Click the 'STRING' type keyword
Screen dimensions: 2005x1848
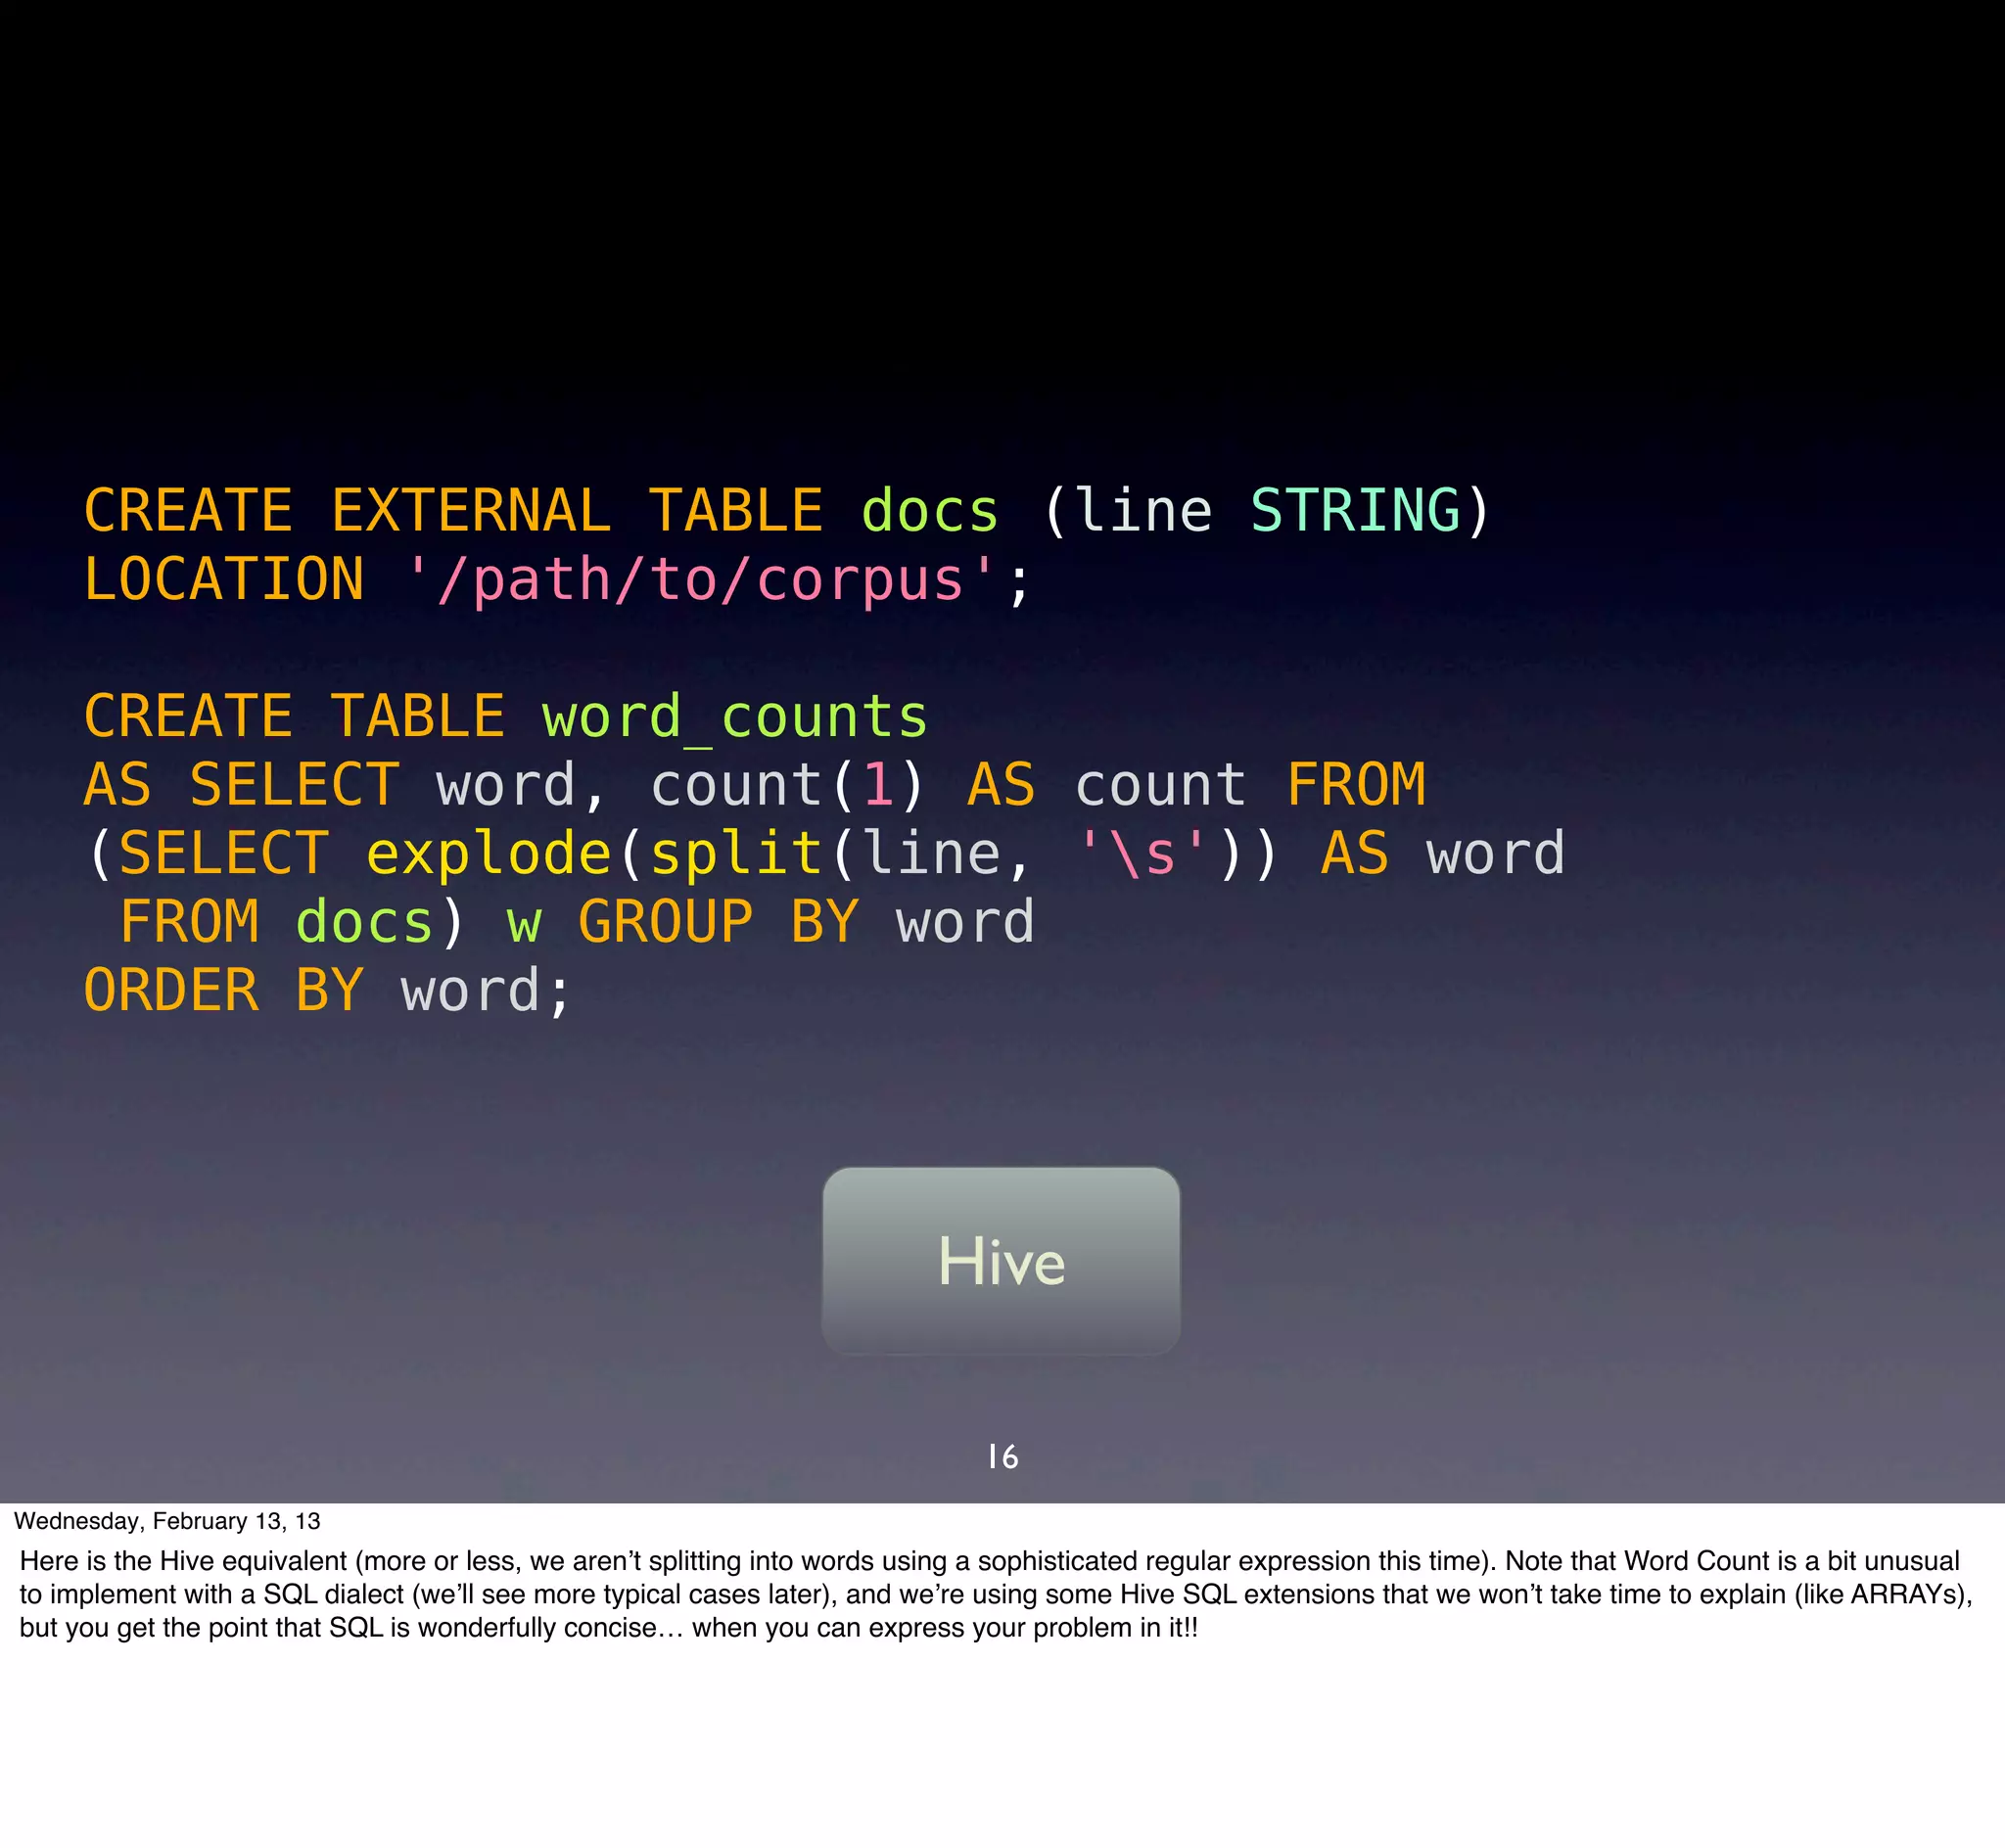[x=1355, y=511]
